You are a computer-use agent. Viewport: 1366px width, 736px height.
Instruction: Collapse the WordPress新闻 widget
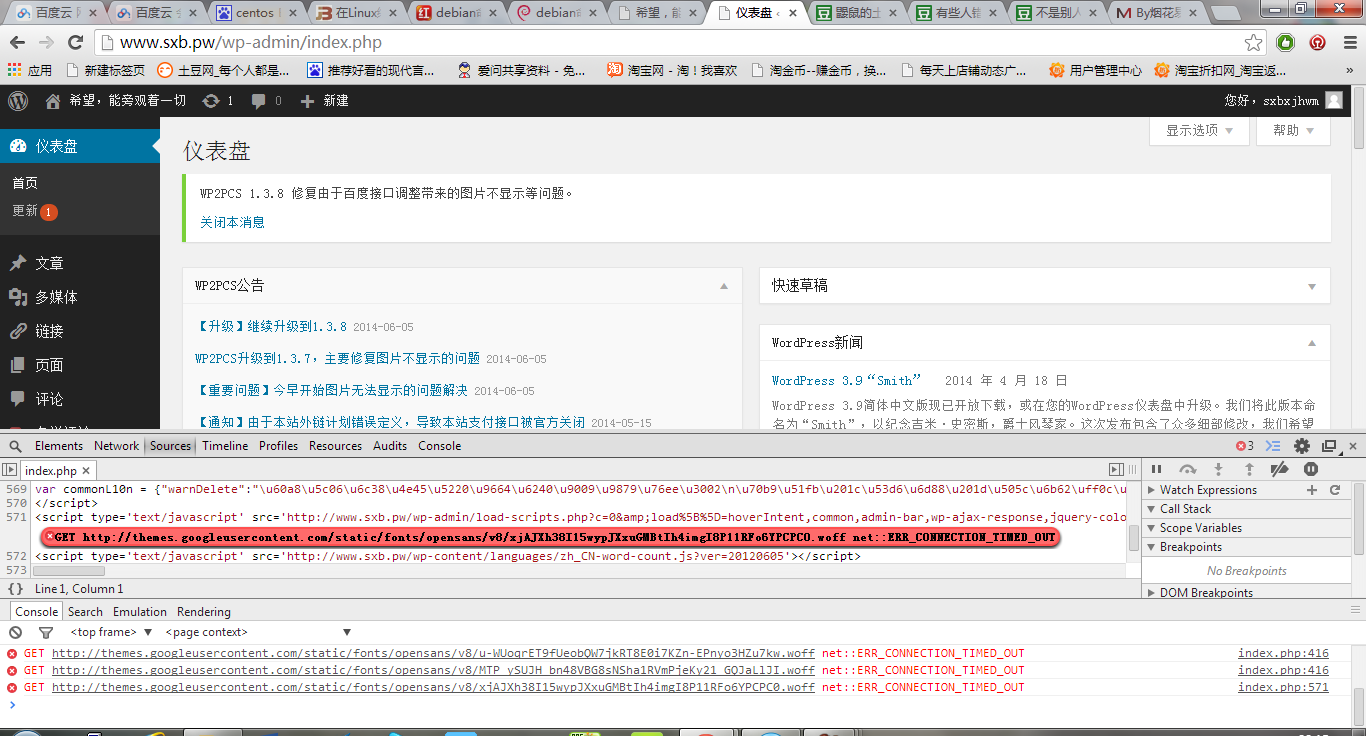(x=1312, y=343)
